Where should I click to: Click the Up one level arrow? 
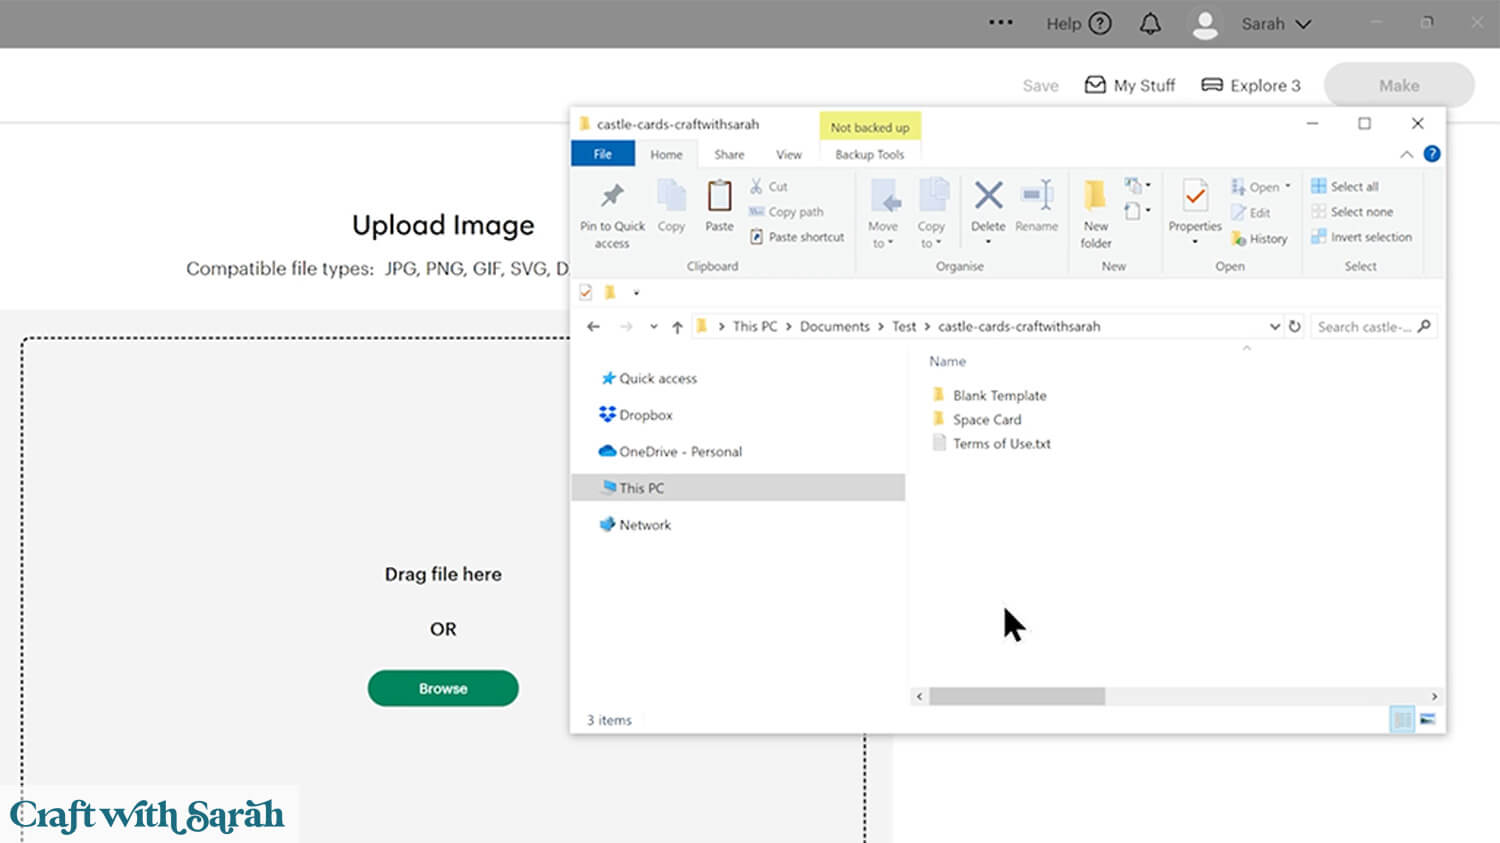677,327
